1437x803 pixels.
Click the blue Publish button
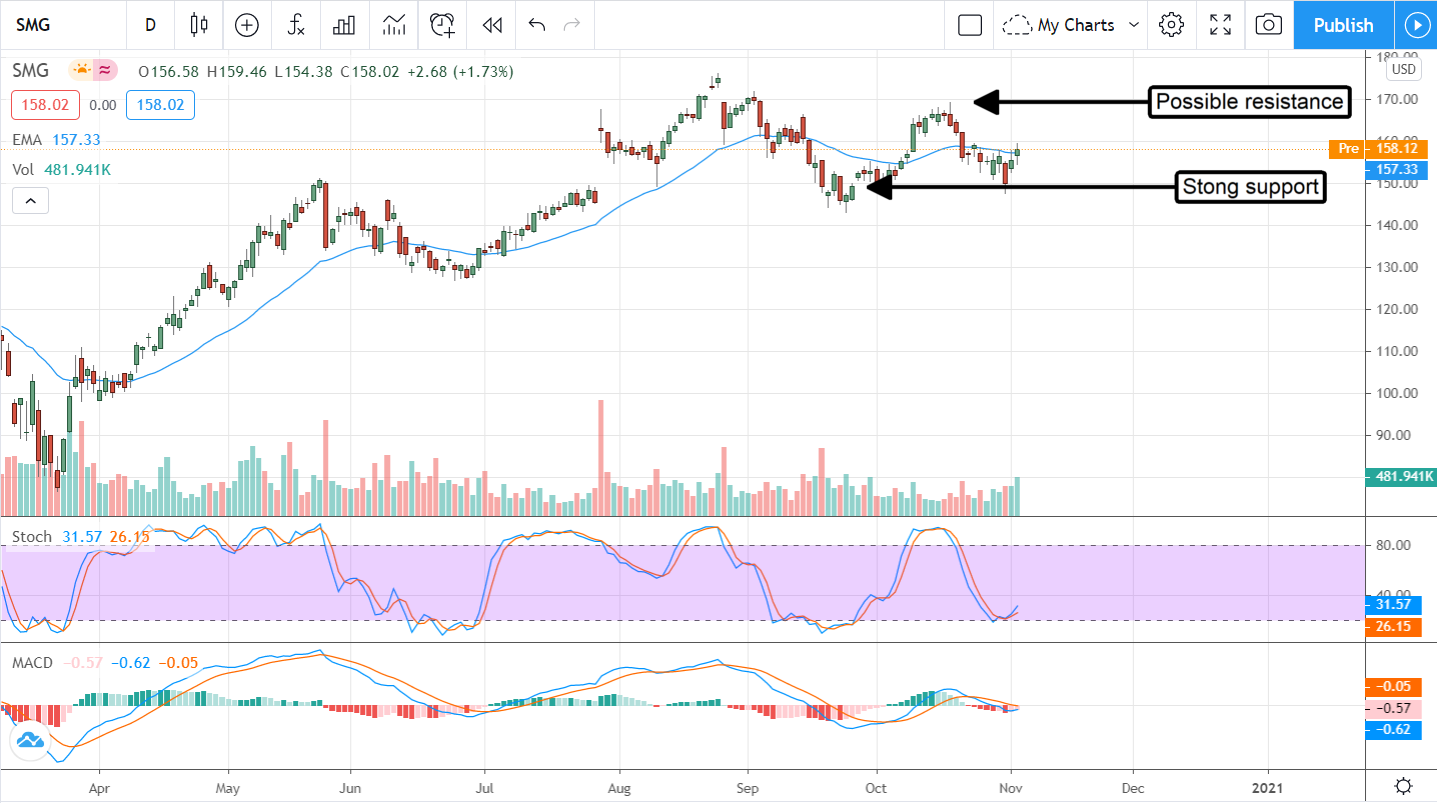1342,25
